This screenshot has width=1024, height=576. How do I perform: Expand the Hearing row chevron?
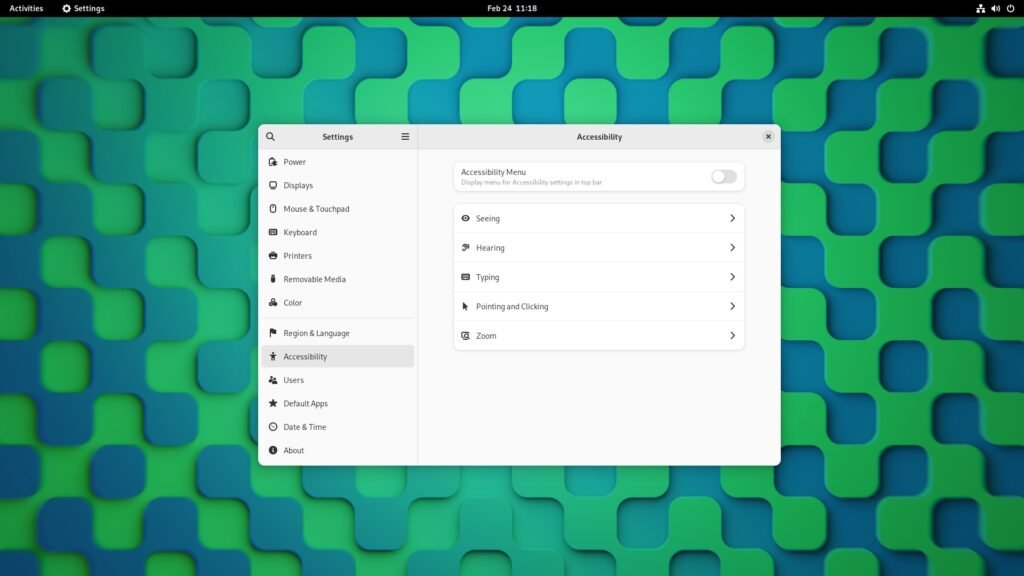click(x=732, y=248)
